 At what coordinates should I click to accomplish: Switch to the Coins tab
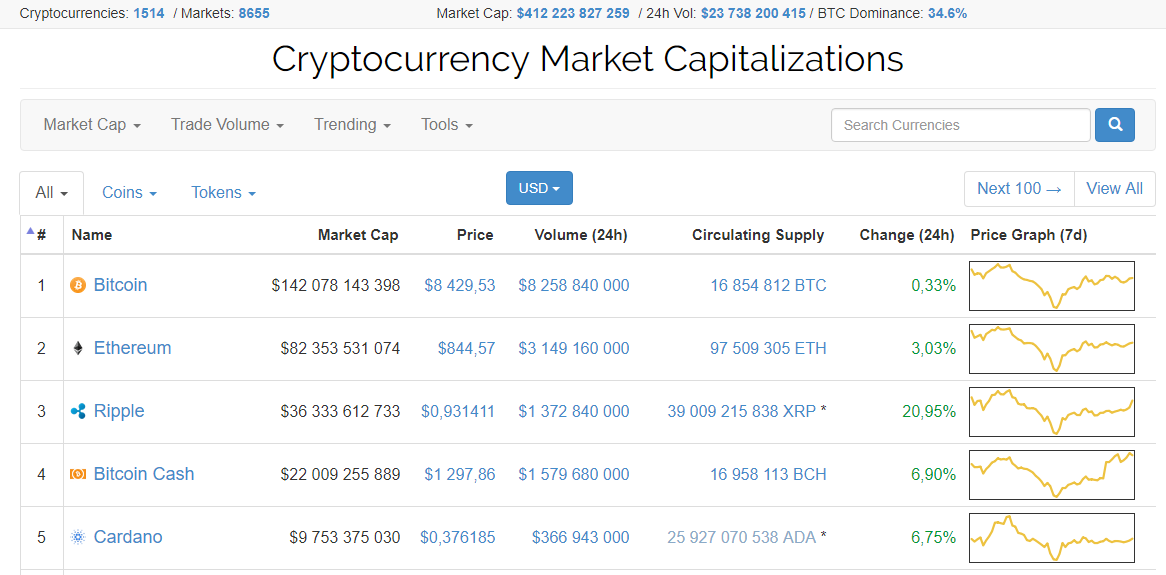[129, 193]
